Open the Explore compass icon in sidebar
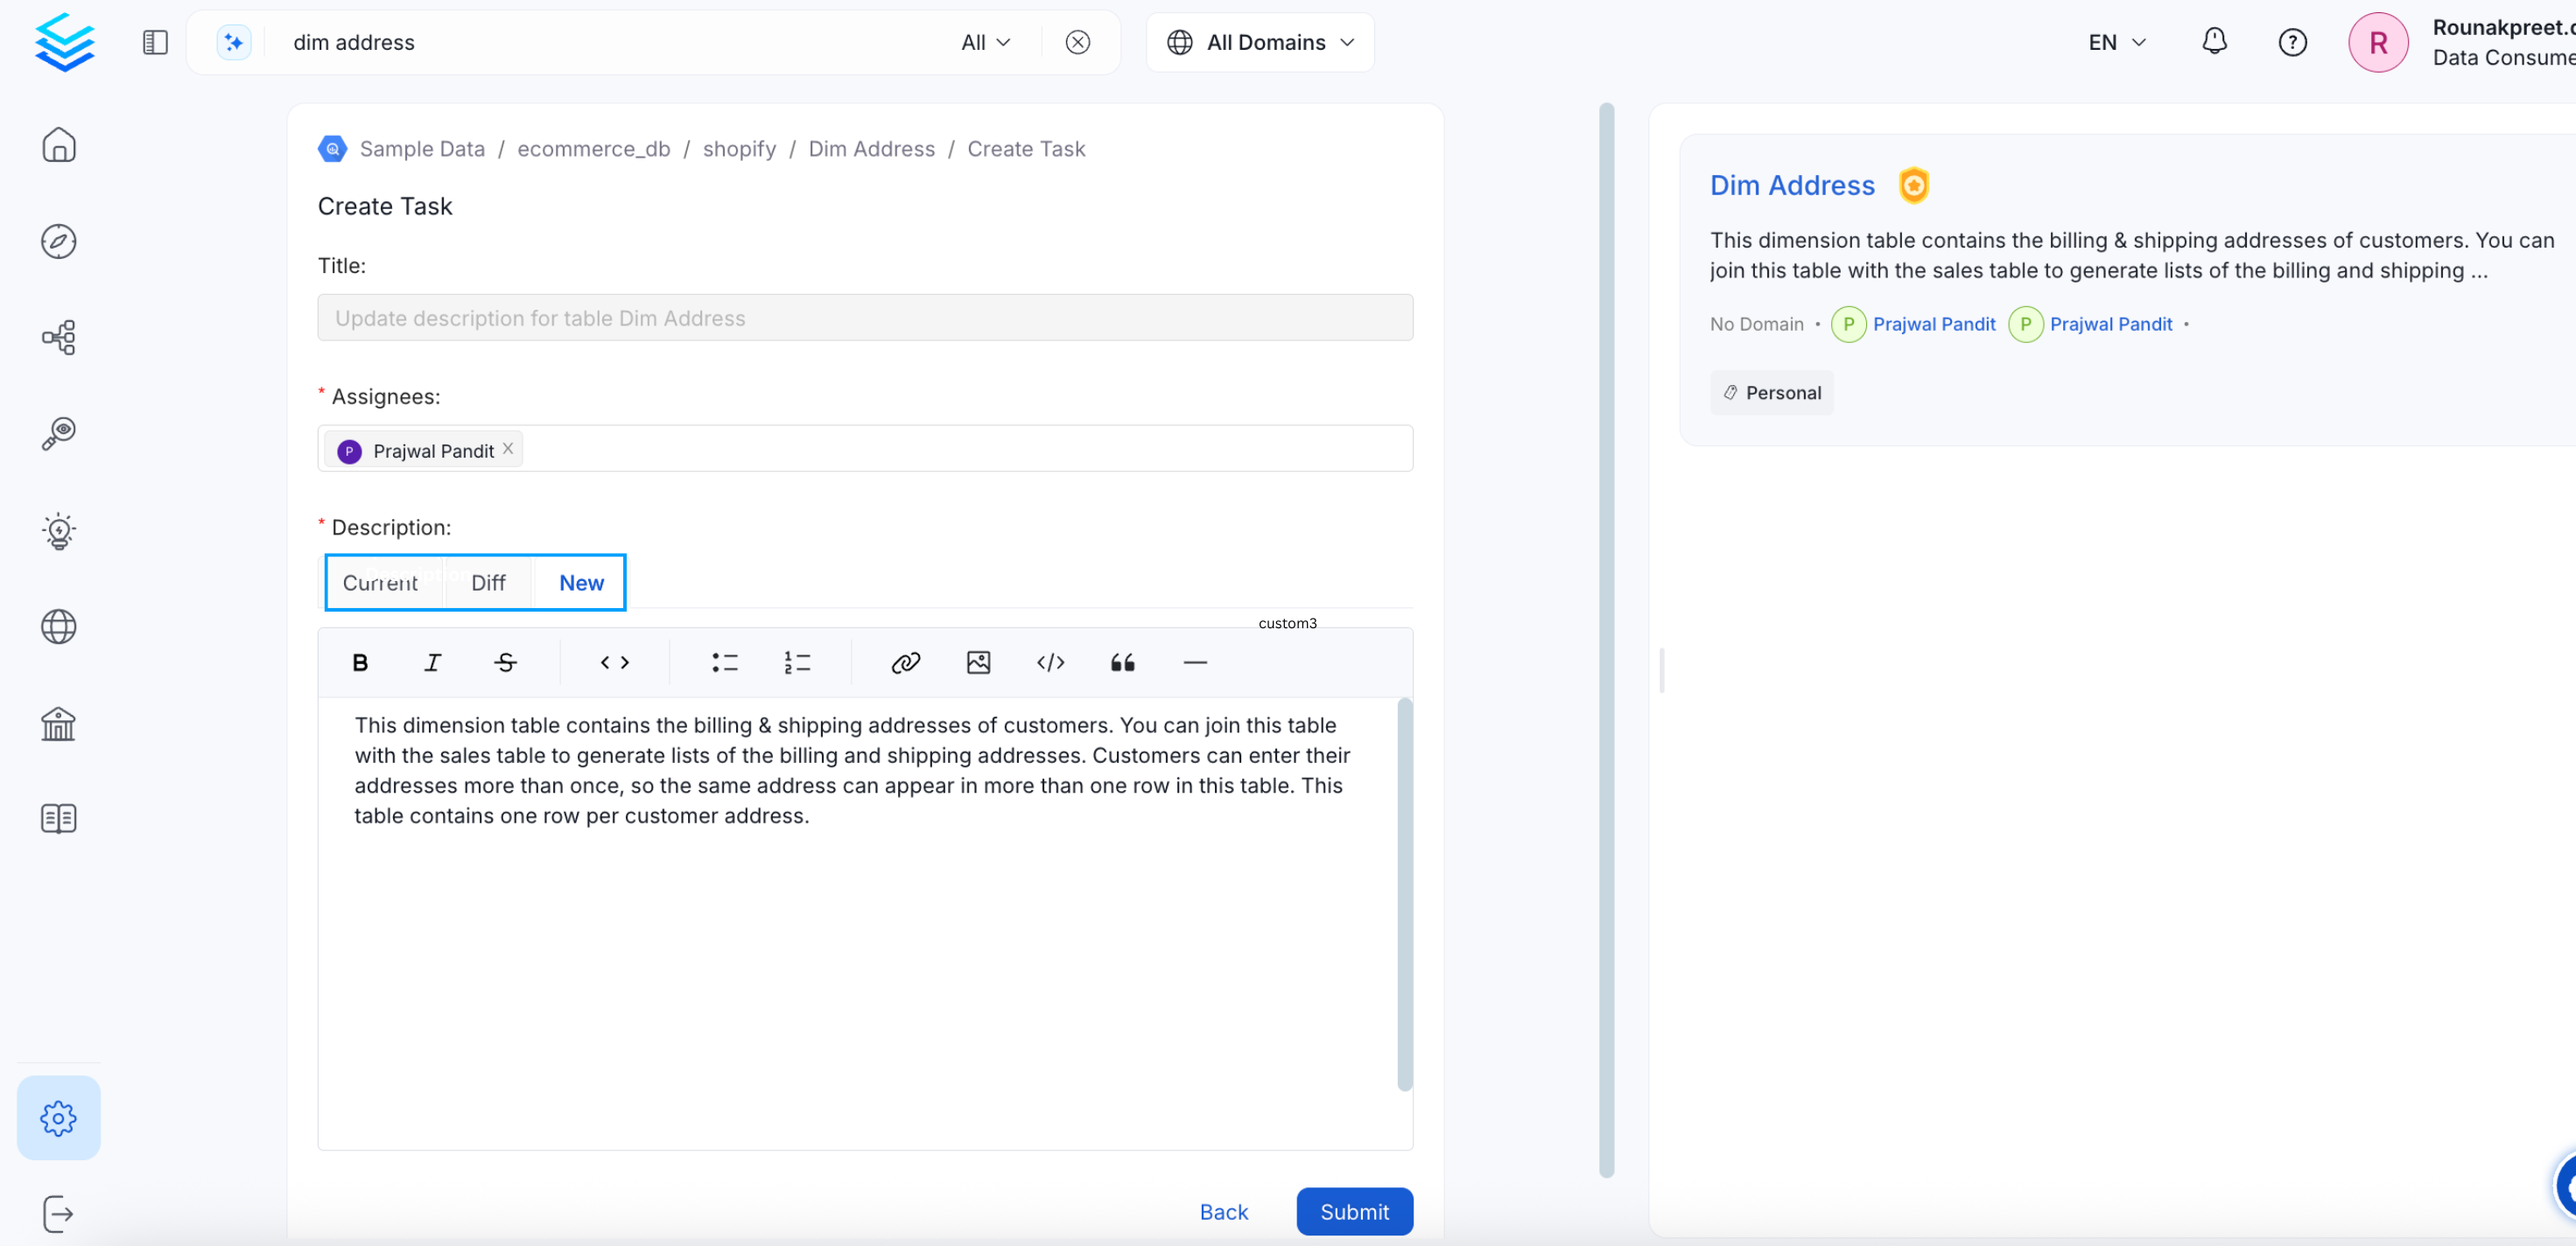 [x=59, y=240]
